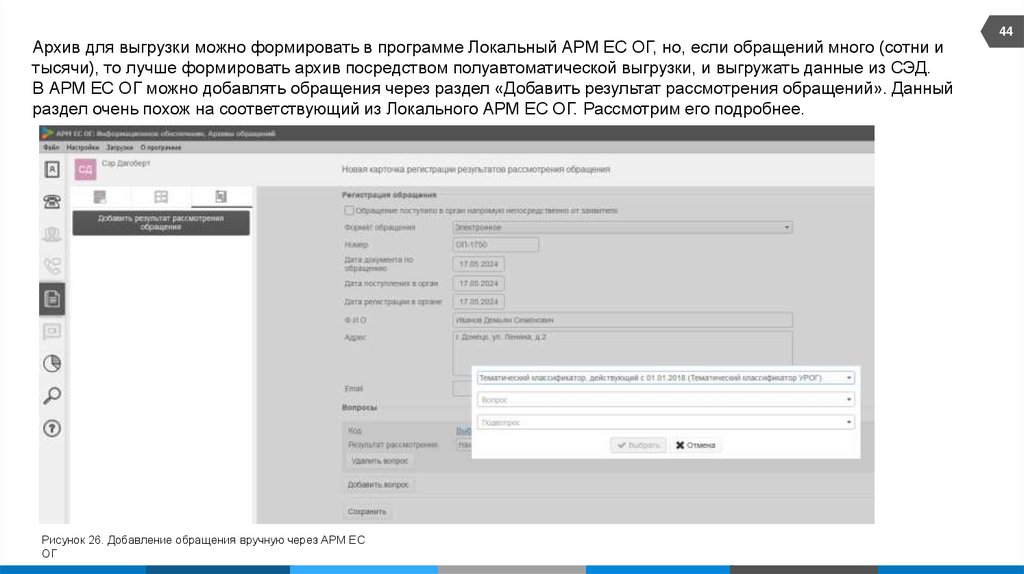This screenshot has height=574, width=1024.
Task: Open the message sidebar icon
Action: (52, 331)
